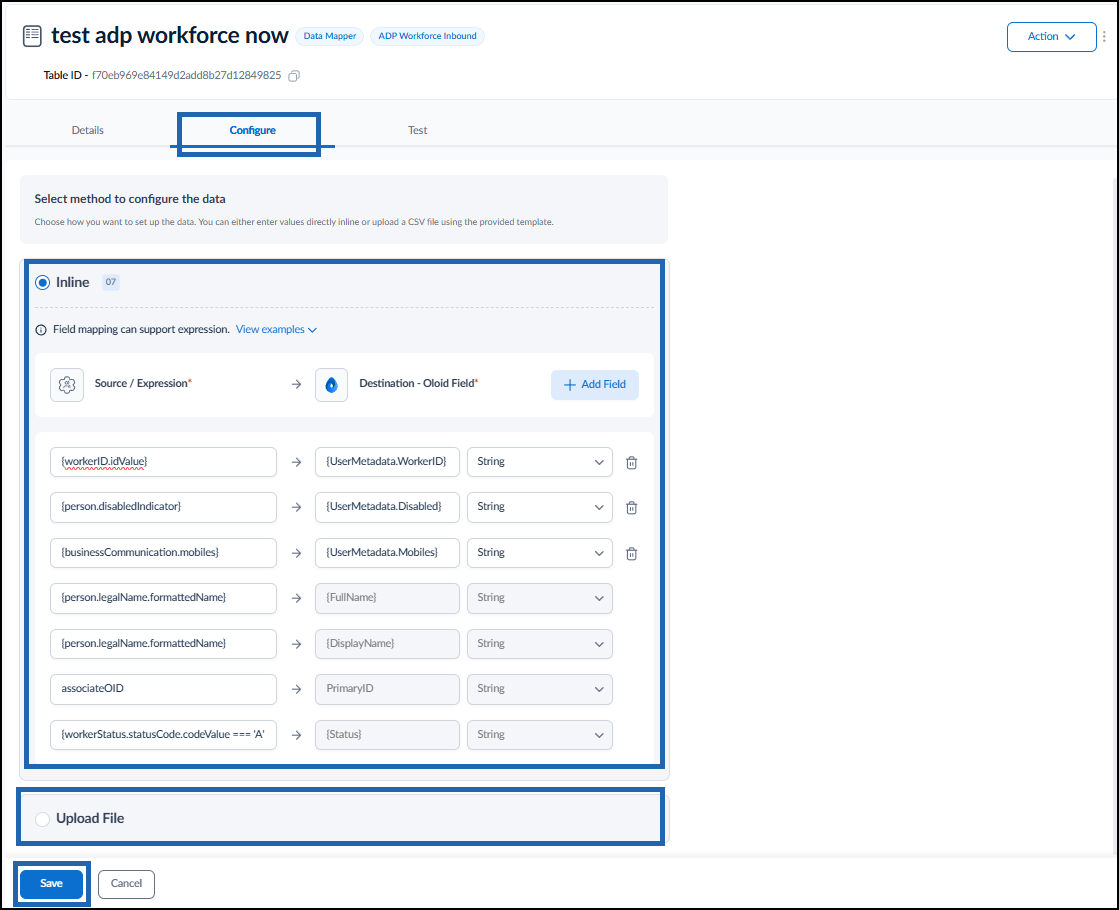This screenshot has width=1119, height=910.
Task: Copy the Table ID to clipboard
Action: point(293,76)
